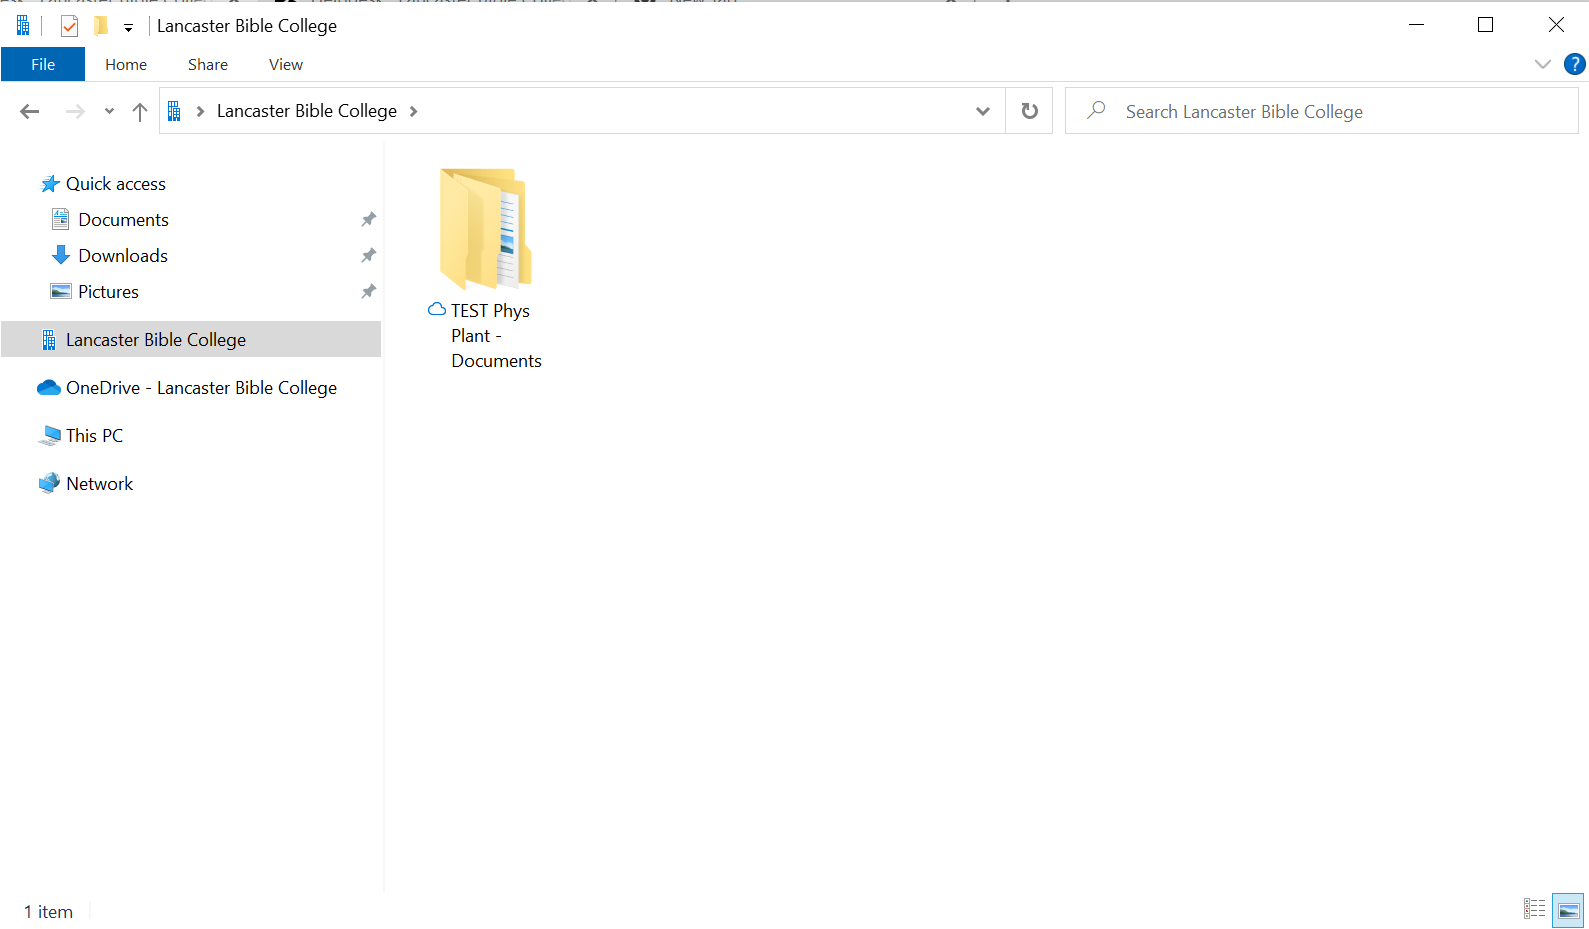Screen dimensions: 1589x929
Task: Select Lancaster Bible College in navigation pane
Action: point(191,339)
